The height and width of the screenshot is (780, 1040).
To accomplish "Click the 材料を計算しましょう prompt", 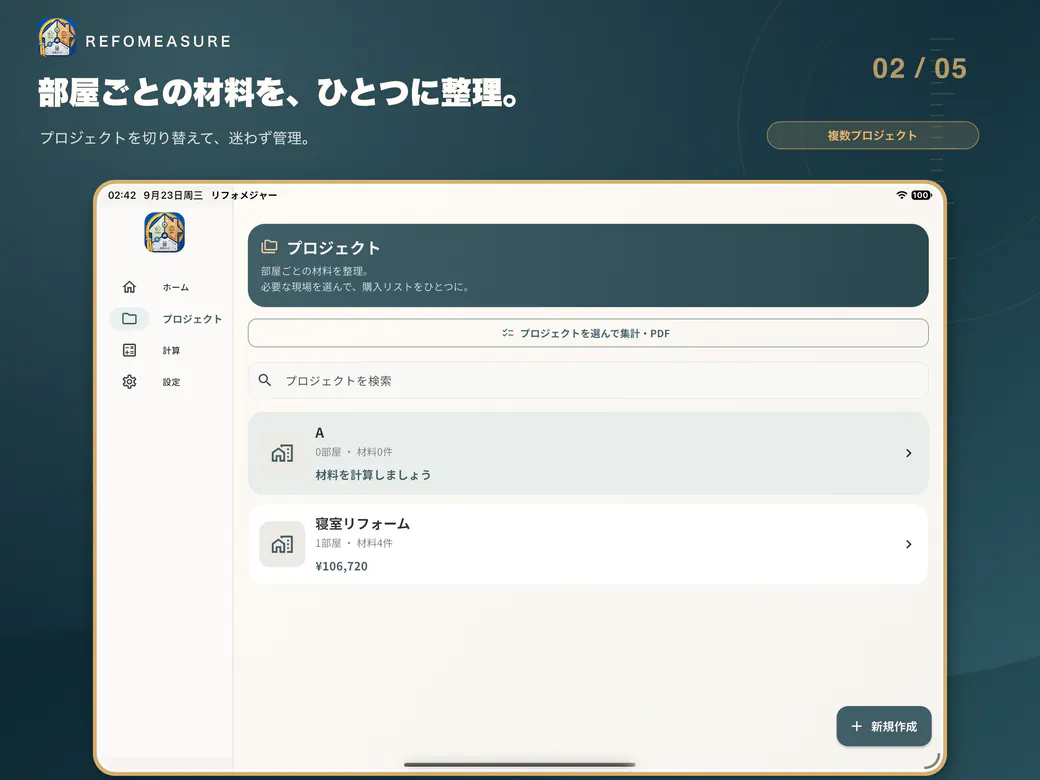I will point(373,475).
